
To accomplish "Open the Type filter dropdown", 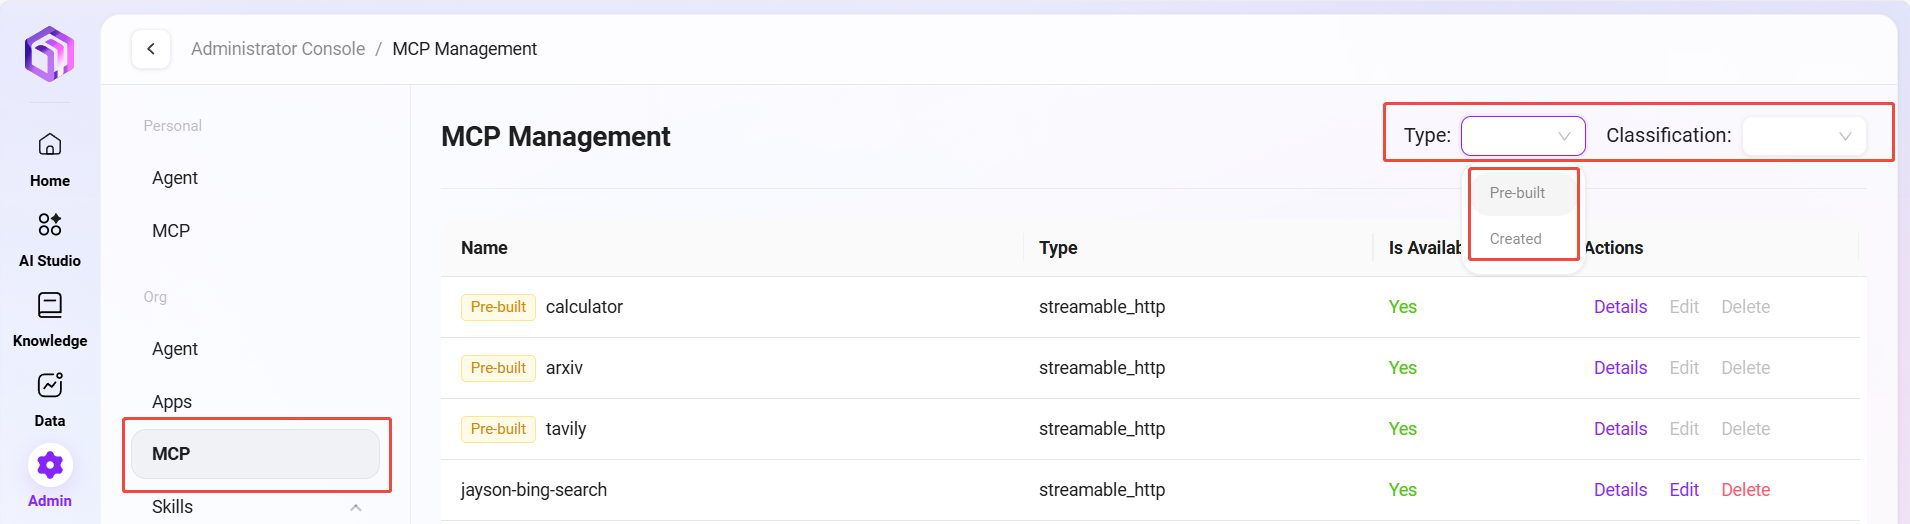I will tap(1522, 136).
